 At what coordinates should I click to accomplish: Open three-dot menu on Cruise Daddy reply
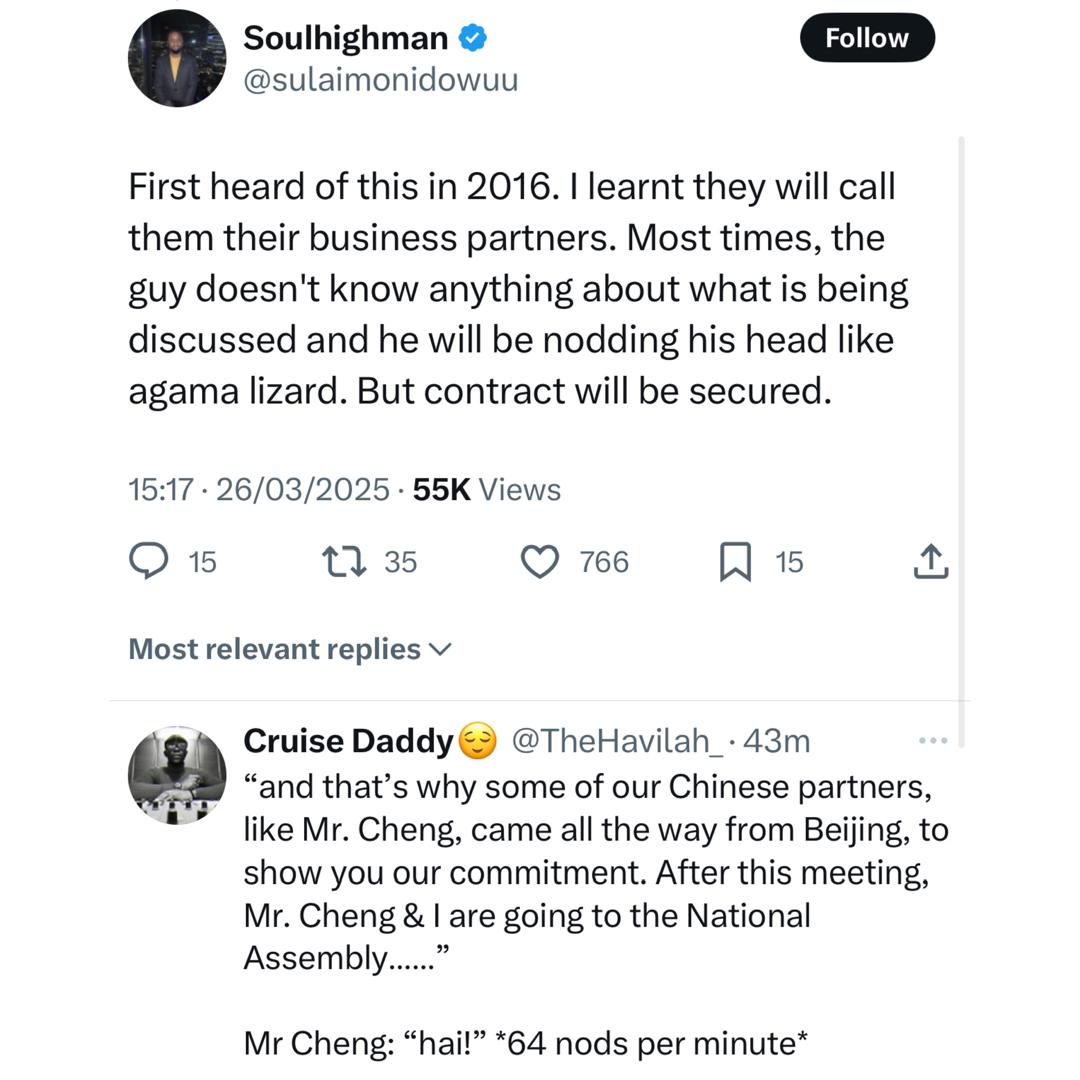point(932,741)
